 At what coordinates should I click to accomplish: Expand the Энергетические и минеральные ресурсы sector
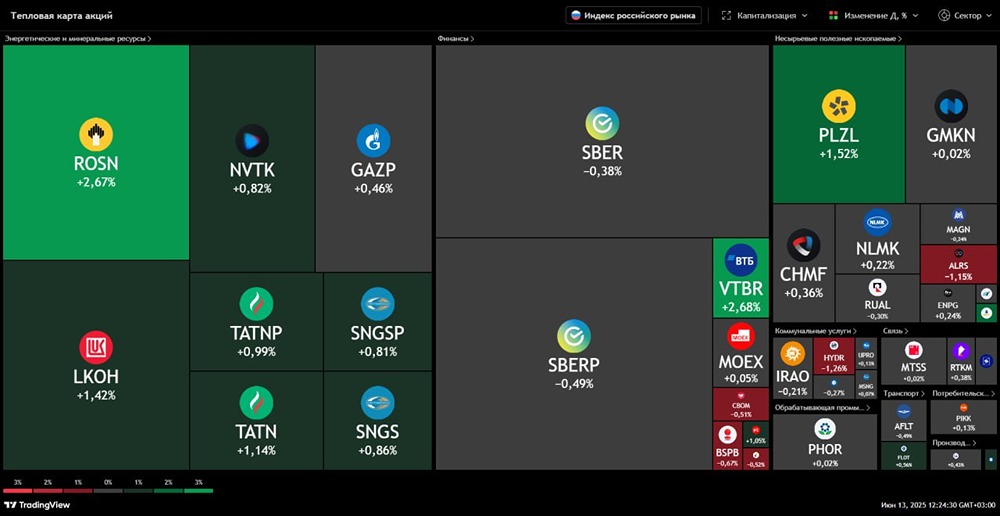(x=78, y=39)
